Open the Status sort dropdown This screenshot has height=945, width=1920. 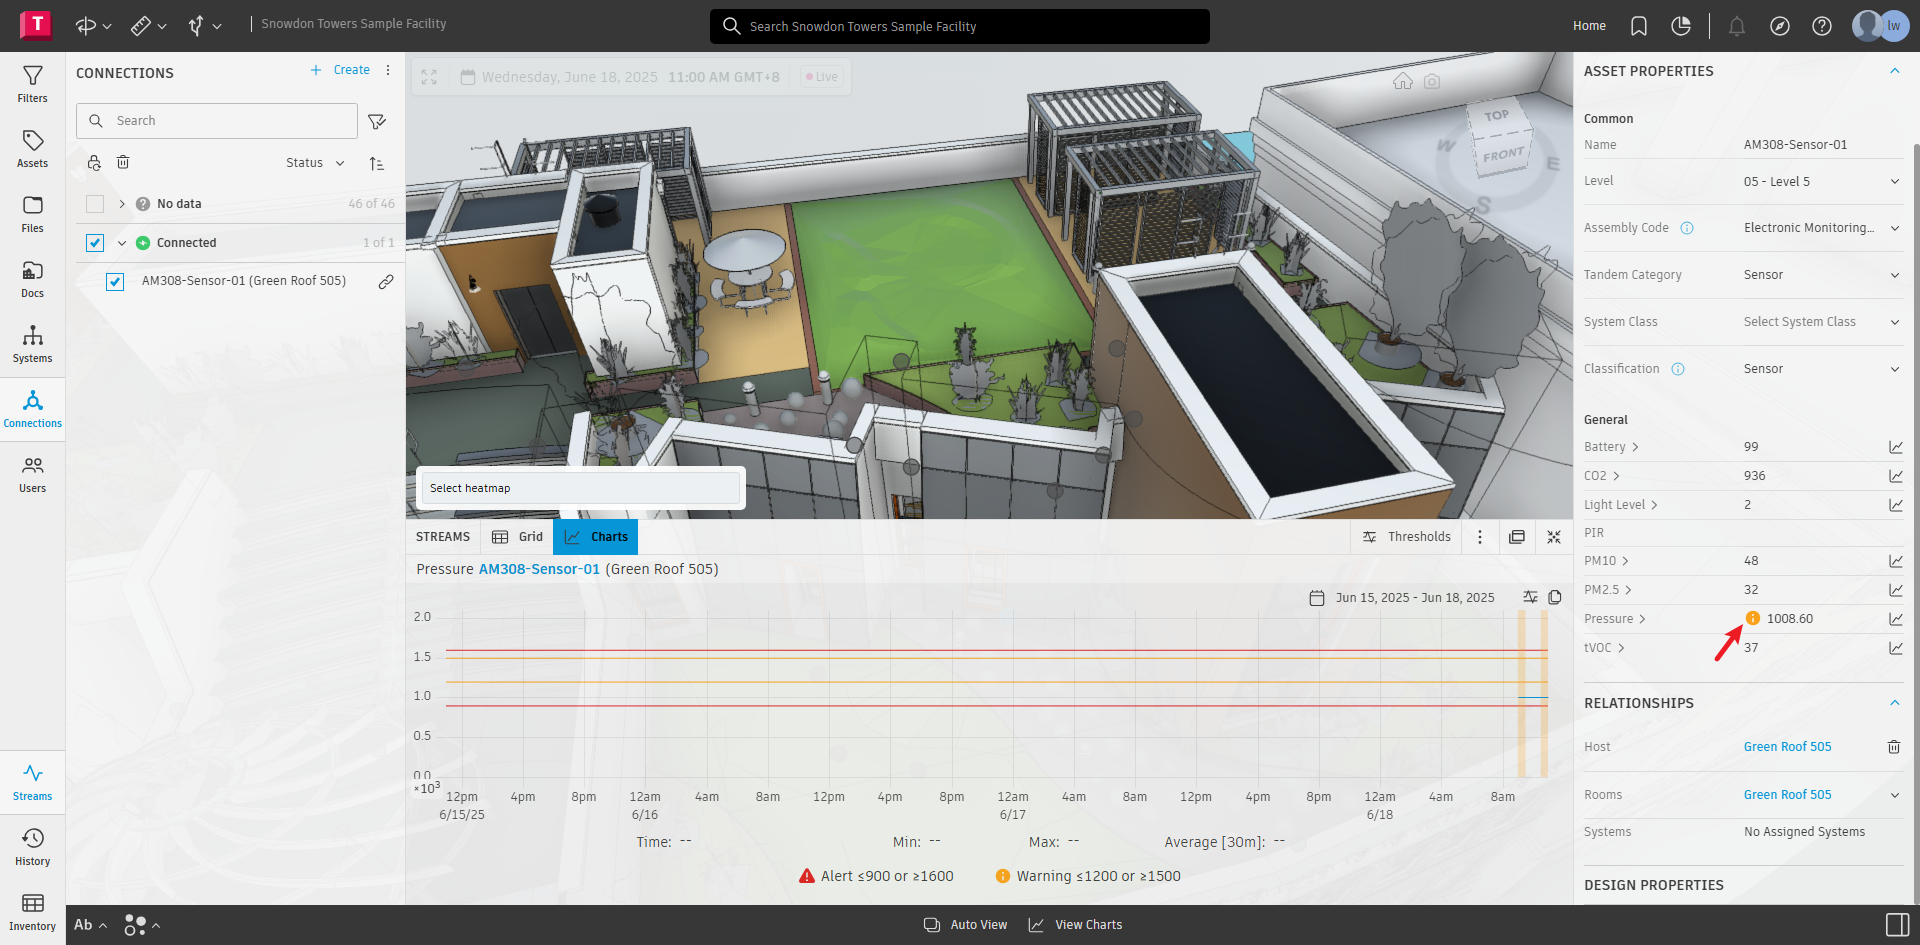[315, 163]
